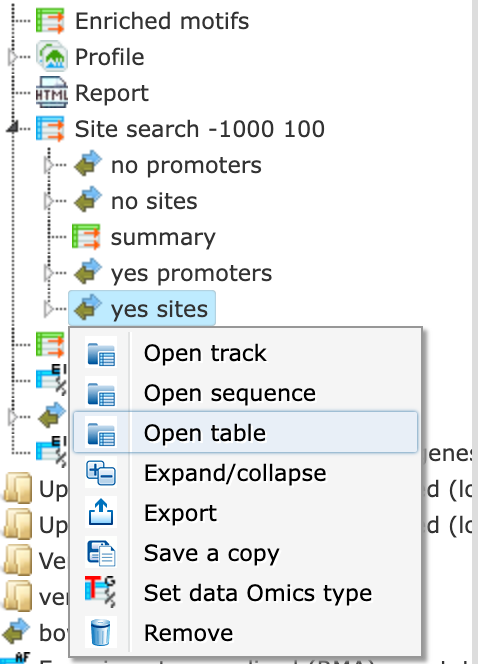Viewport: 478px width, 664px height.
Task: Click the Expand/collapse plus-minus icon
Action: pyautogui.click(x=101, y=473)
